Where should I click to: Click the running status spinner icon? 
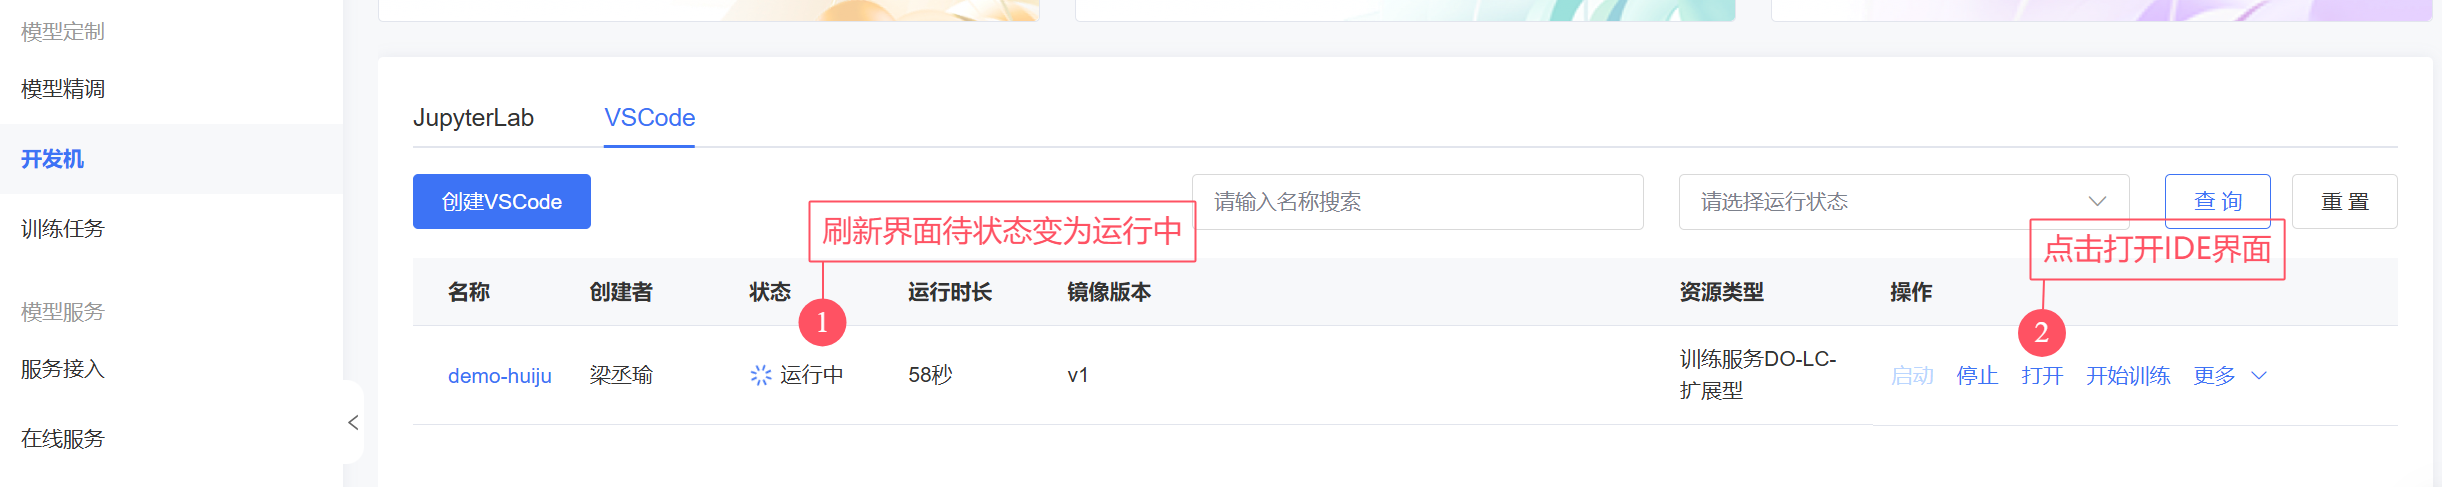point(761,375)
